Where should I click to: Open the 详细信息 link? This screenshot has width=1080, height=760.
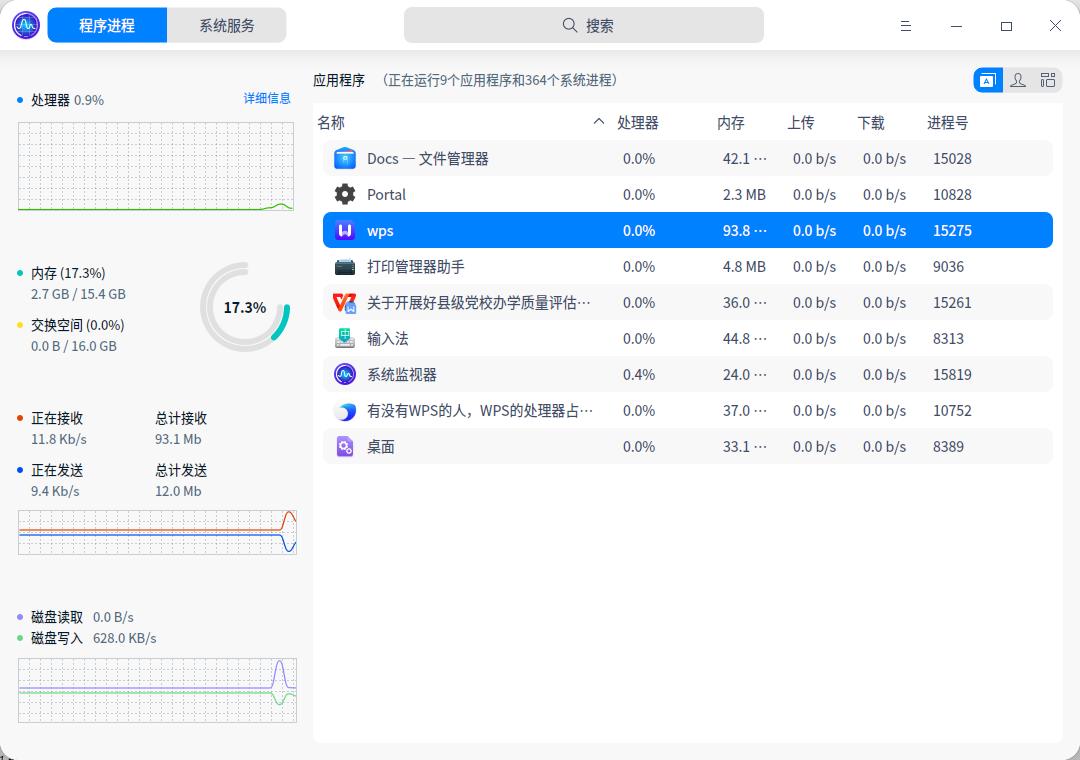click(x=267, y=98)
